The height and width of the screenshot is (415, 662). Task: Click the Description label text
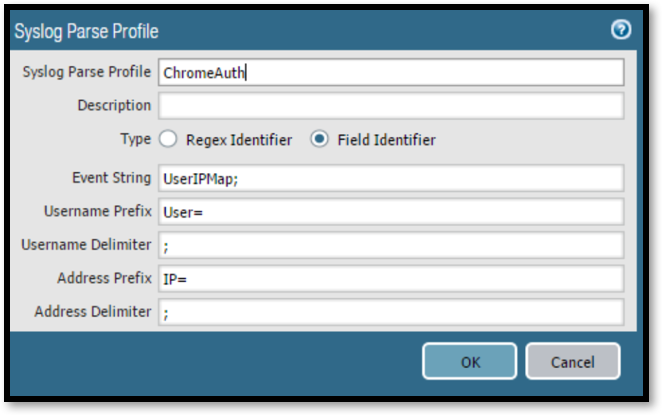pos(114,105)
